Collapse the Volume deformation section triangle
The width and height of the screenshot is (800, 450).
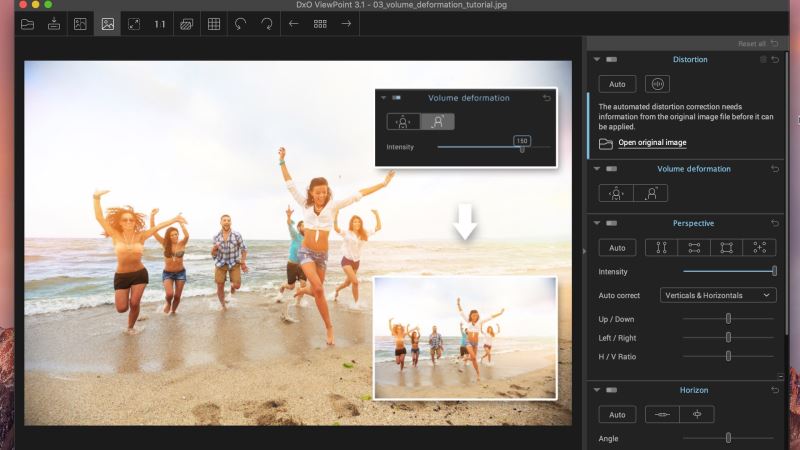[596, 169]
